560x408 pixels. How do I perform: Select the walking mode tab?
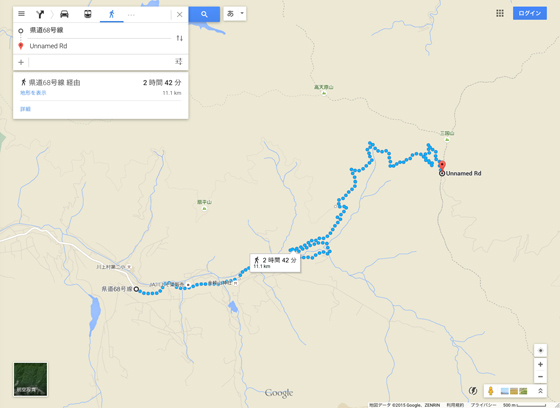tap(112, 14)
